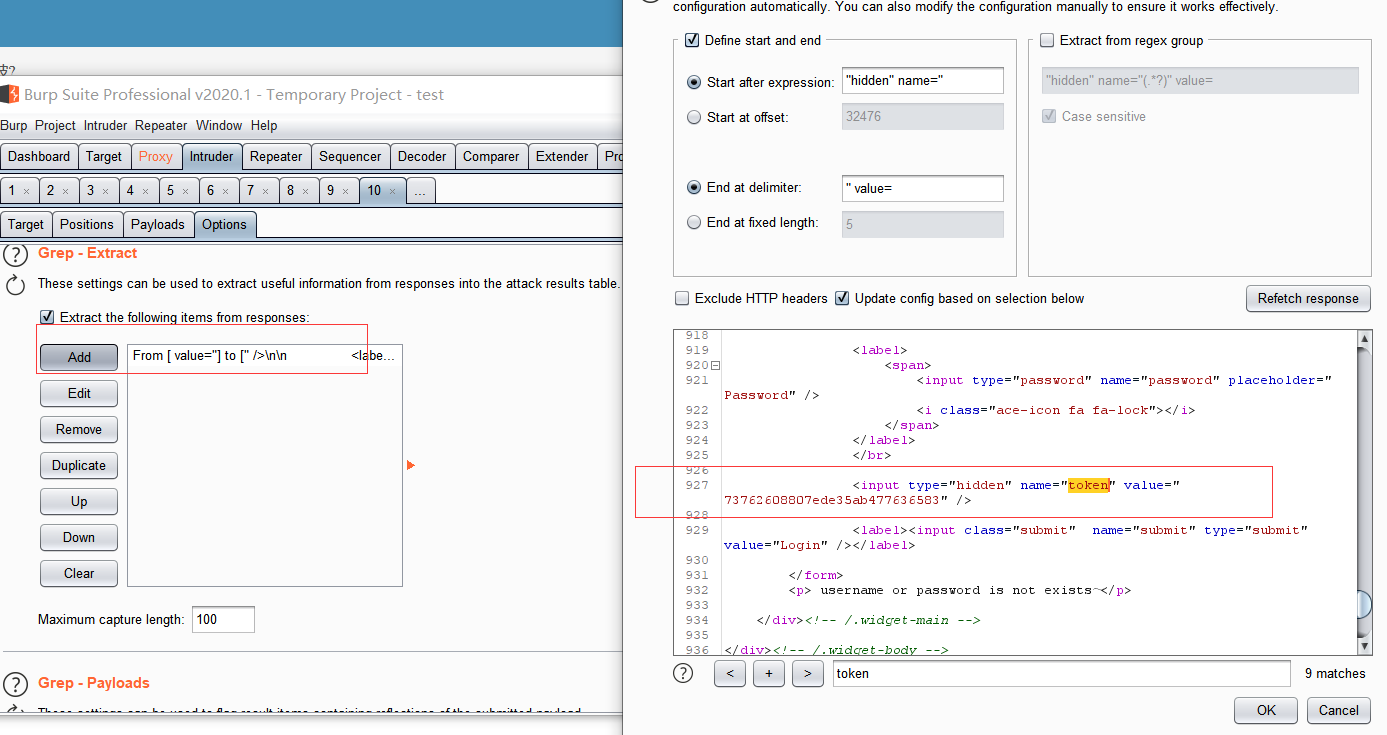
Task: Enable Extract from regex group checkbox
Action: [x=1047, y=41]
